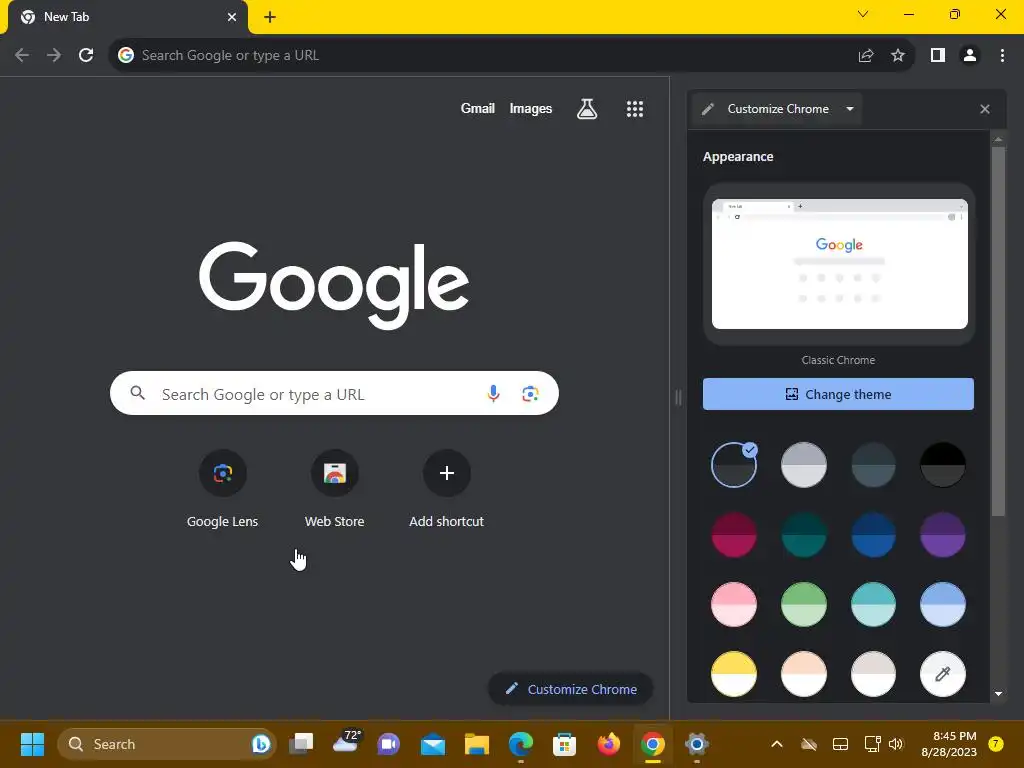Viewport: 1024px width, 768px height.
Task: Select the light blue color swatch
Action: 942,604
